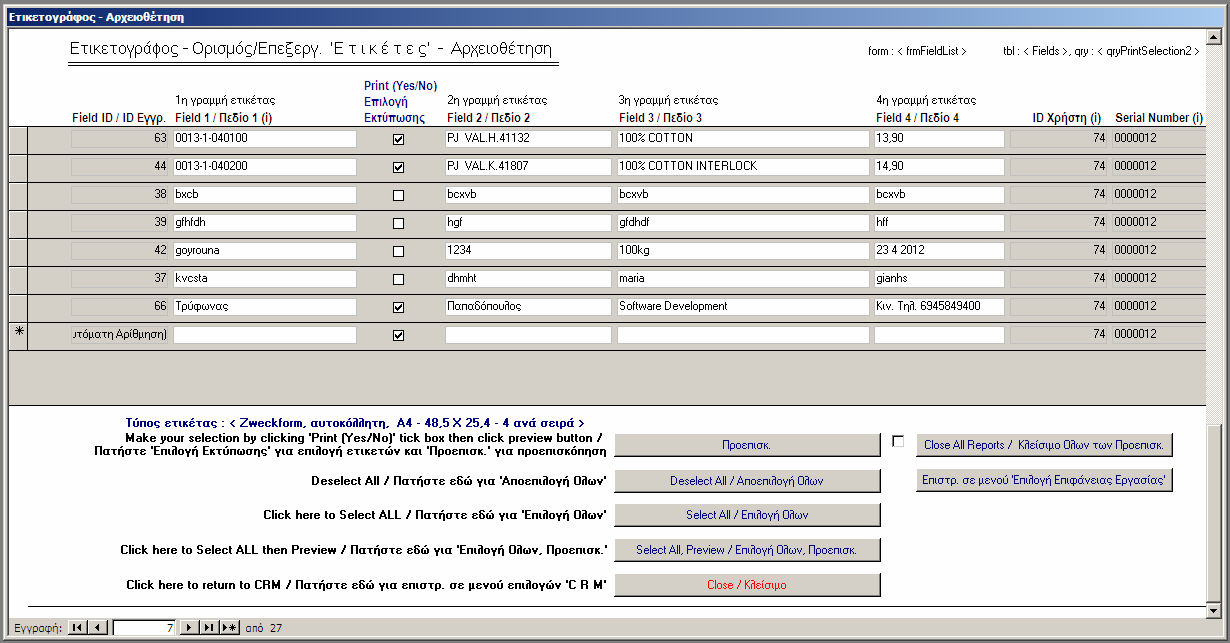Select the new-record row selector marked with asterisk
The height and width of the screenshot is (643, 1230).
click(x=18, y=335)
